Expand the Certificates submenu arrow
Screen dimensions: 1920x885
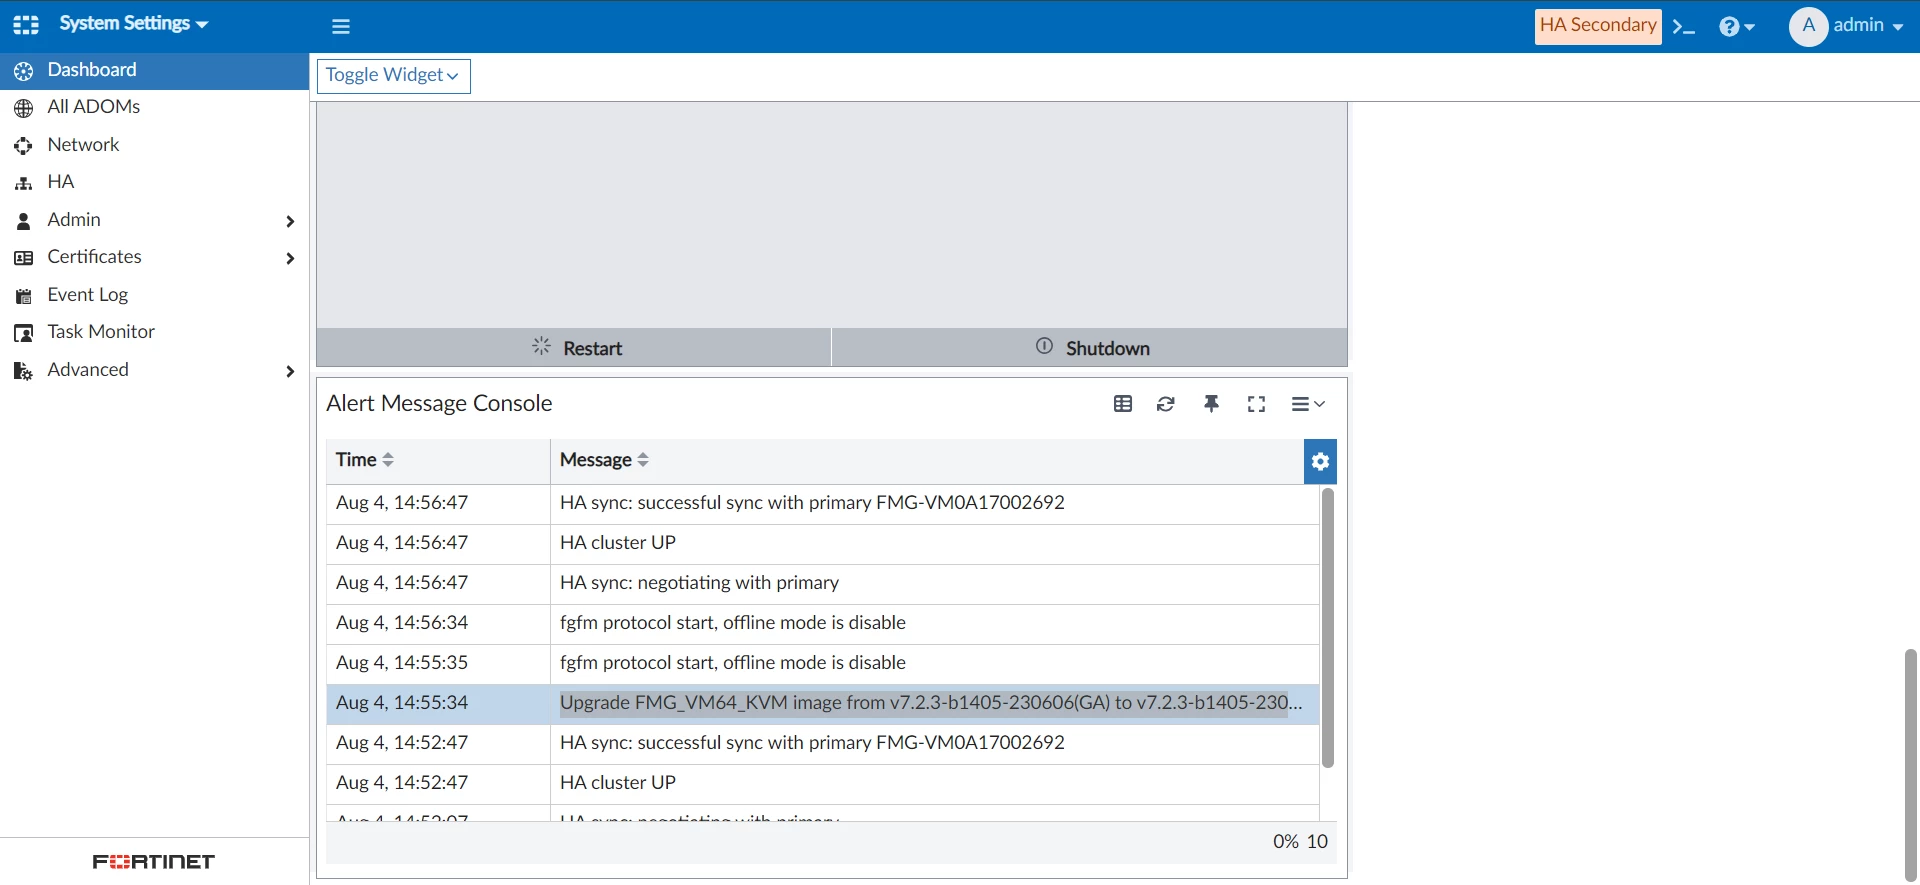click(x=290, y=258)
